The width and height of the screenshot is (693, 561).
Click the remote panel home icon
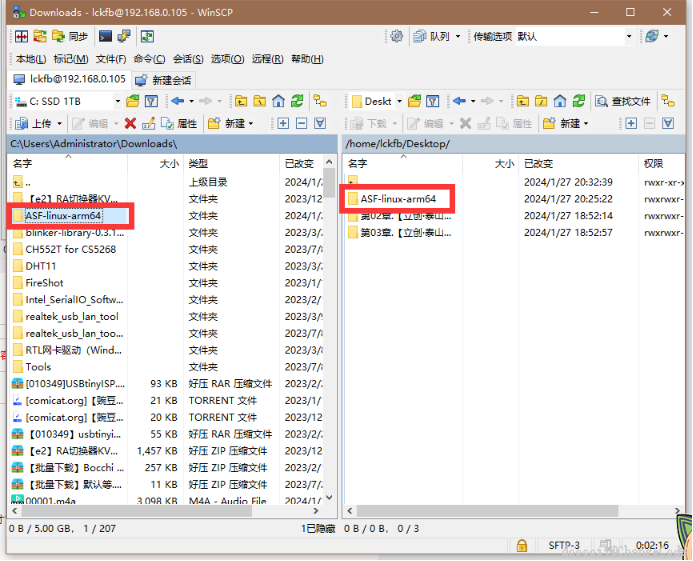pos(560,101)
